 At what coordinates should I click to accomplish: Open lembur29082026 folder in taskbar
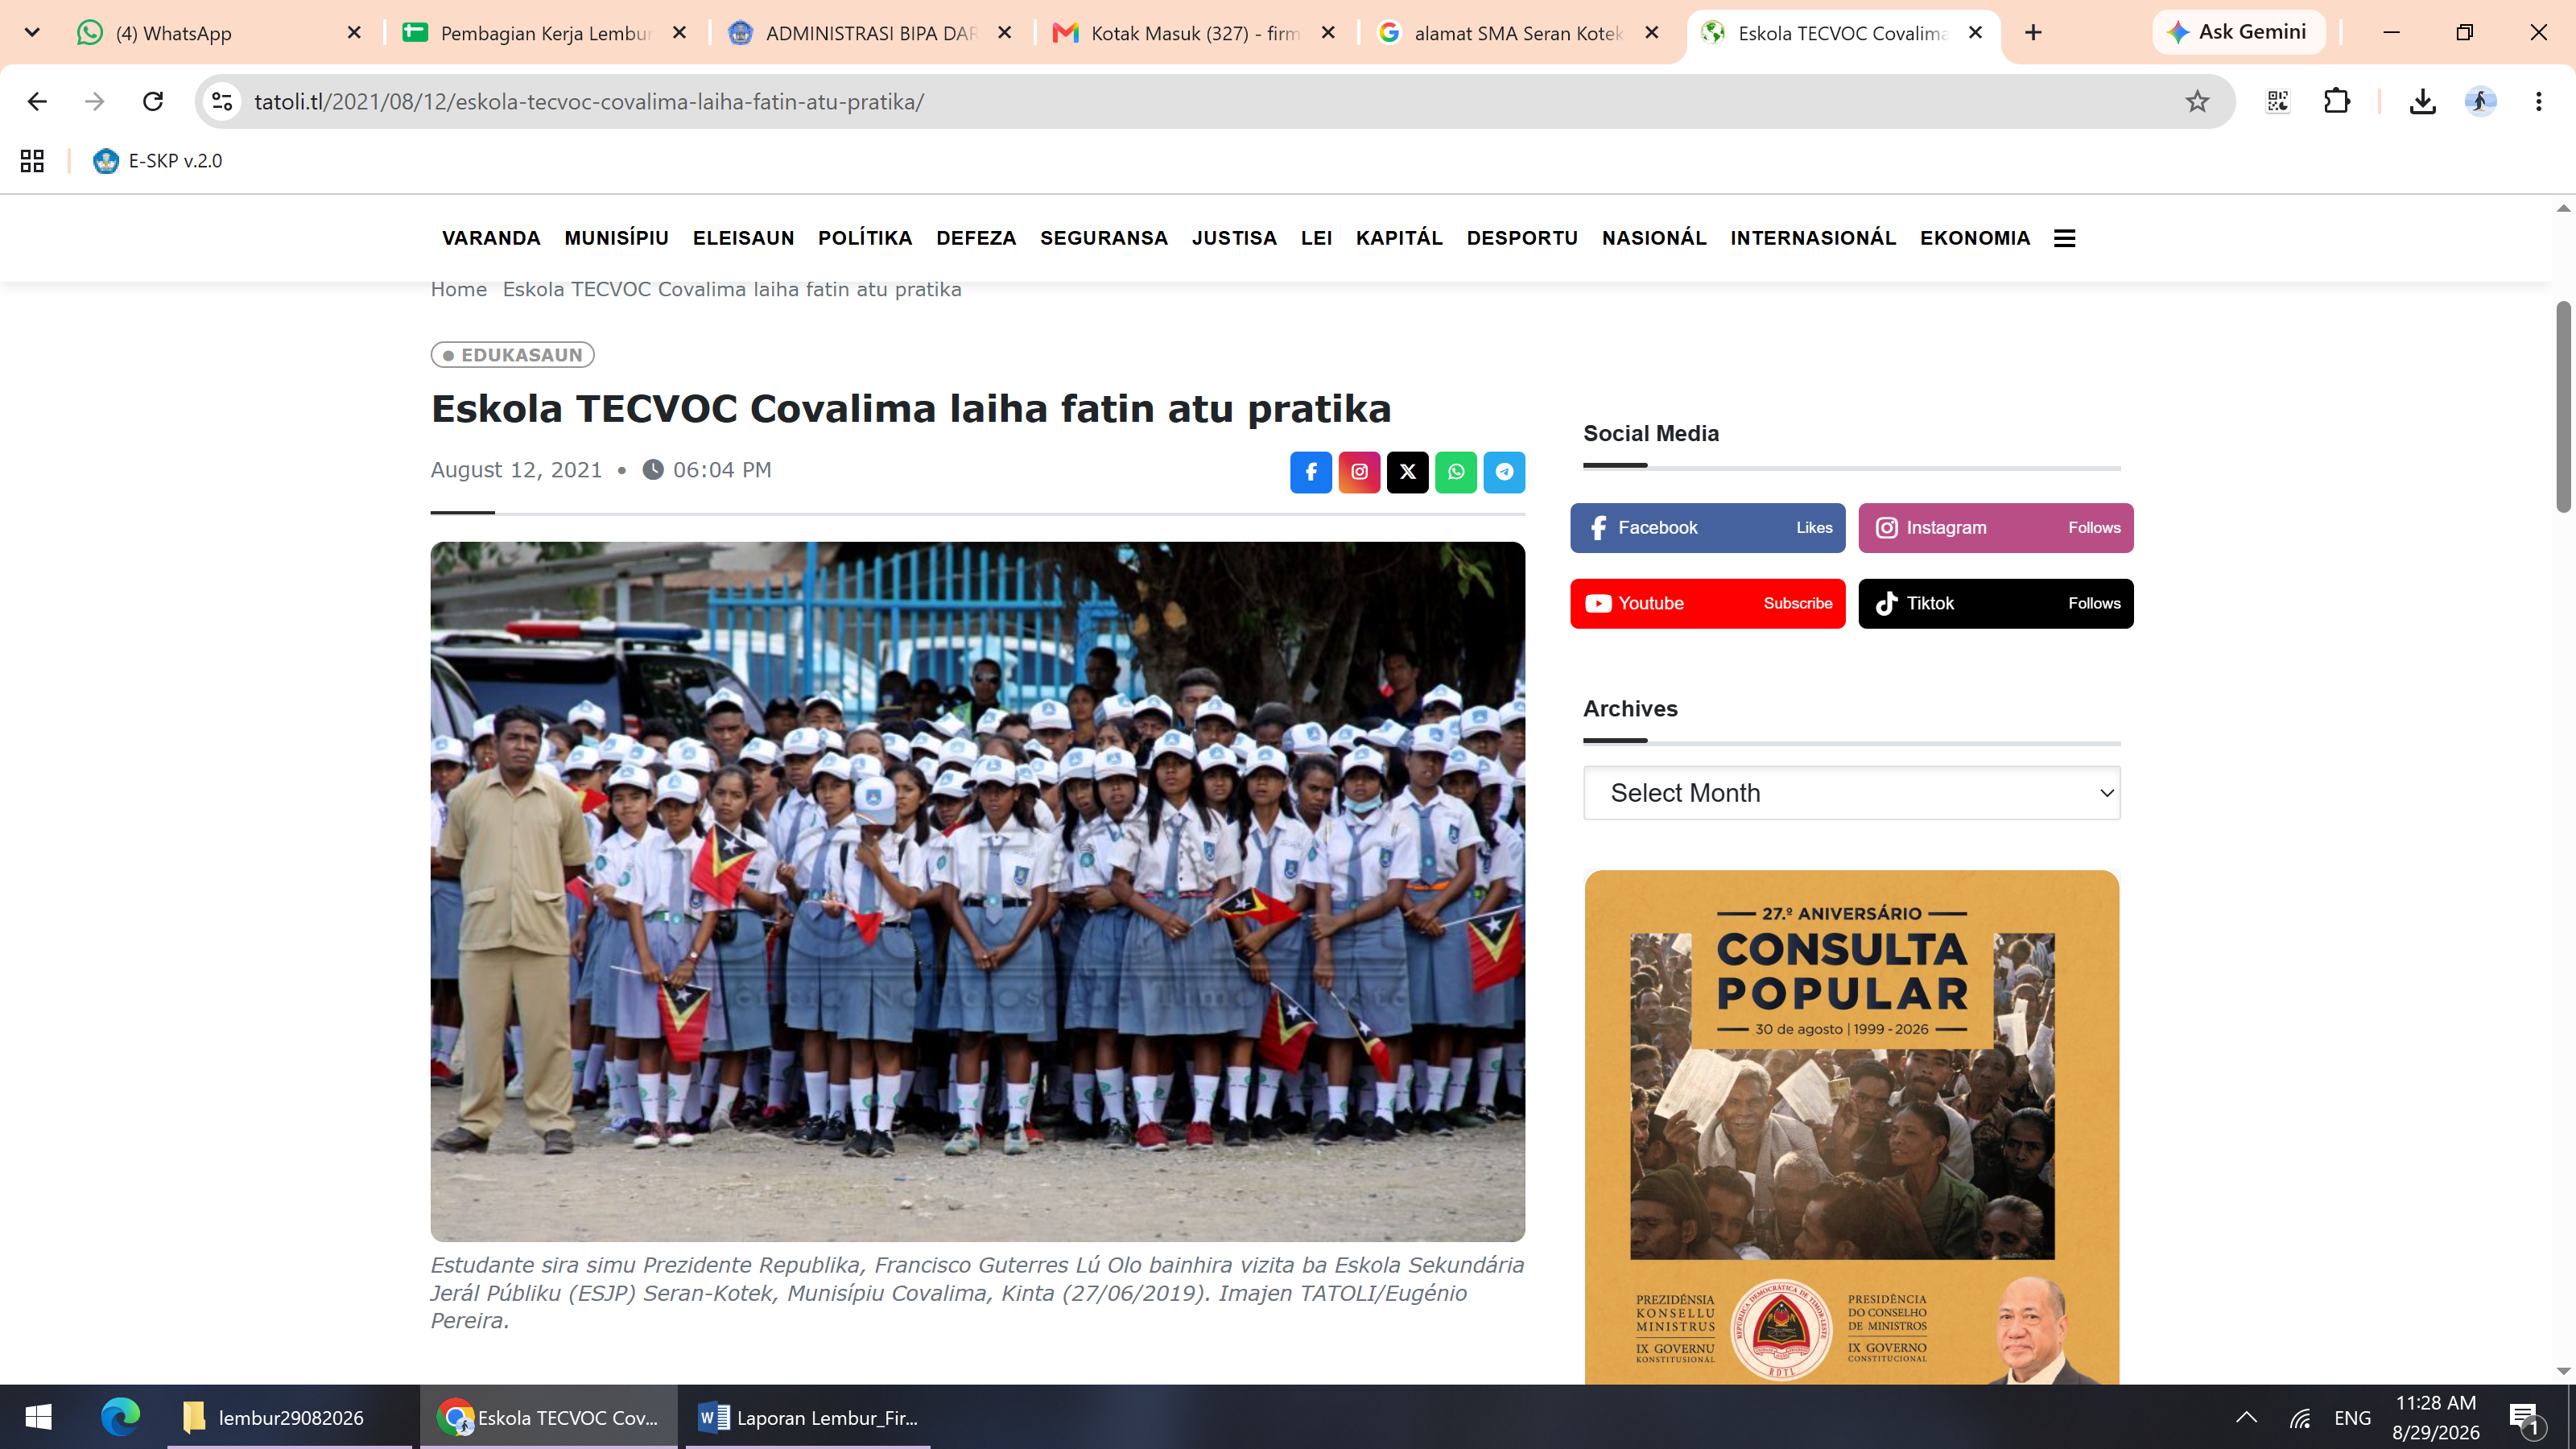[x=290, y=1417]
